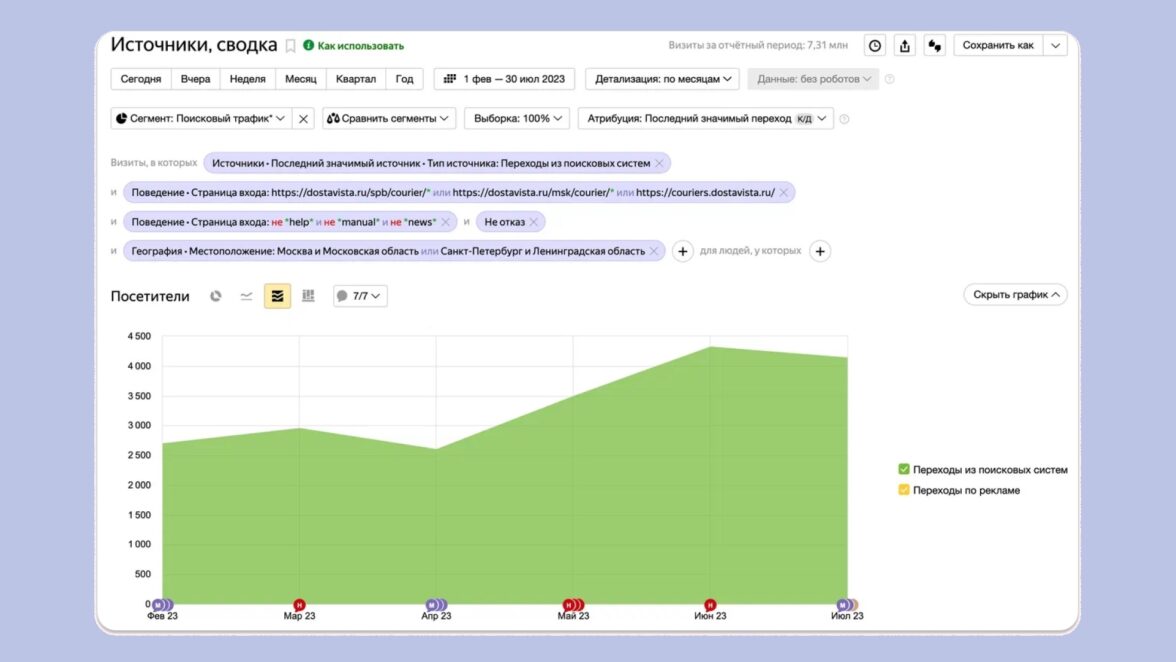1176x662 pixels.
Task: Toggle 'Переходы из поисковых систем' legend checkbox
Action: click(x=904, y=469)
